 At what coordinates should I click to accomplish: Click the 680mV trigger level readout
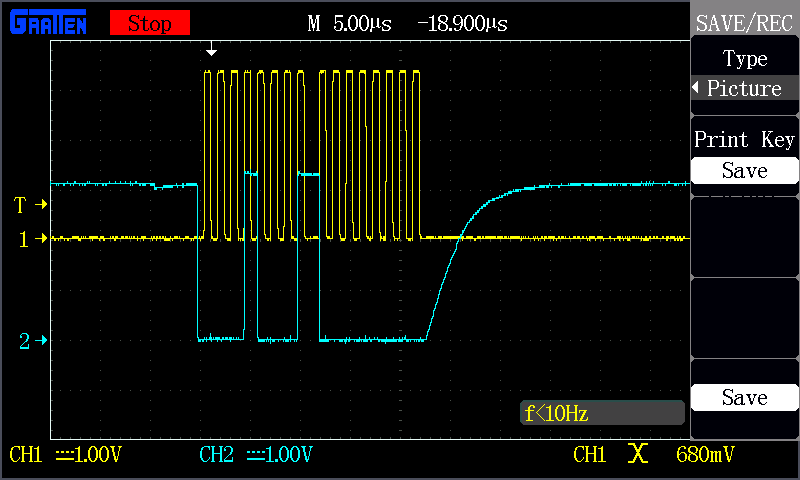click(705, 454)
